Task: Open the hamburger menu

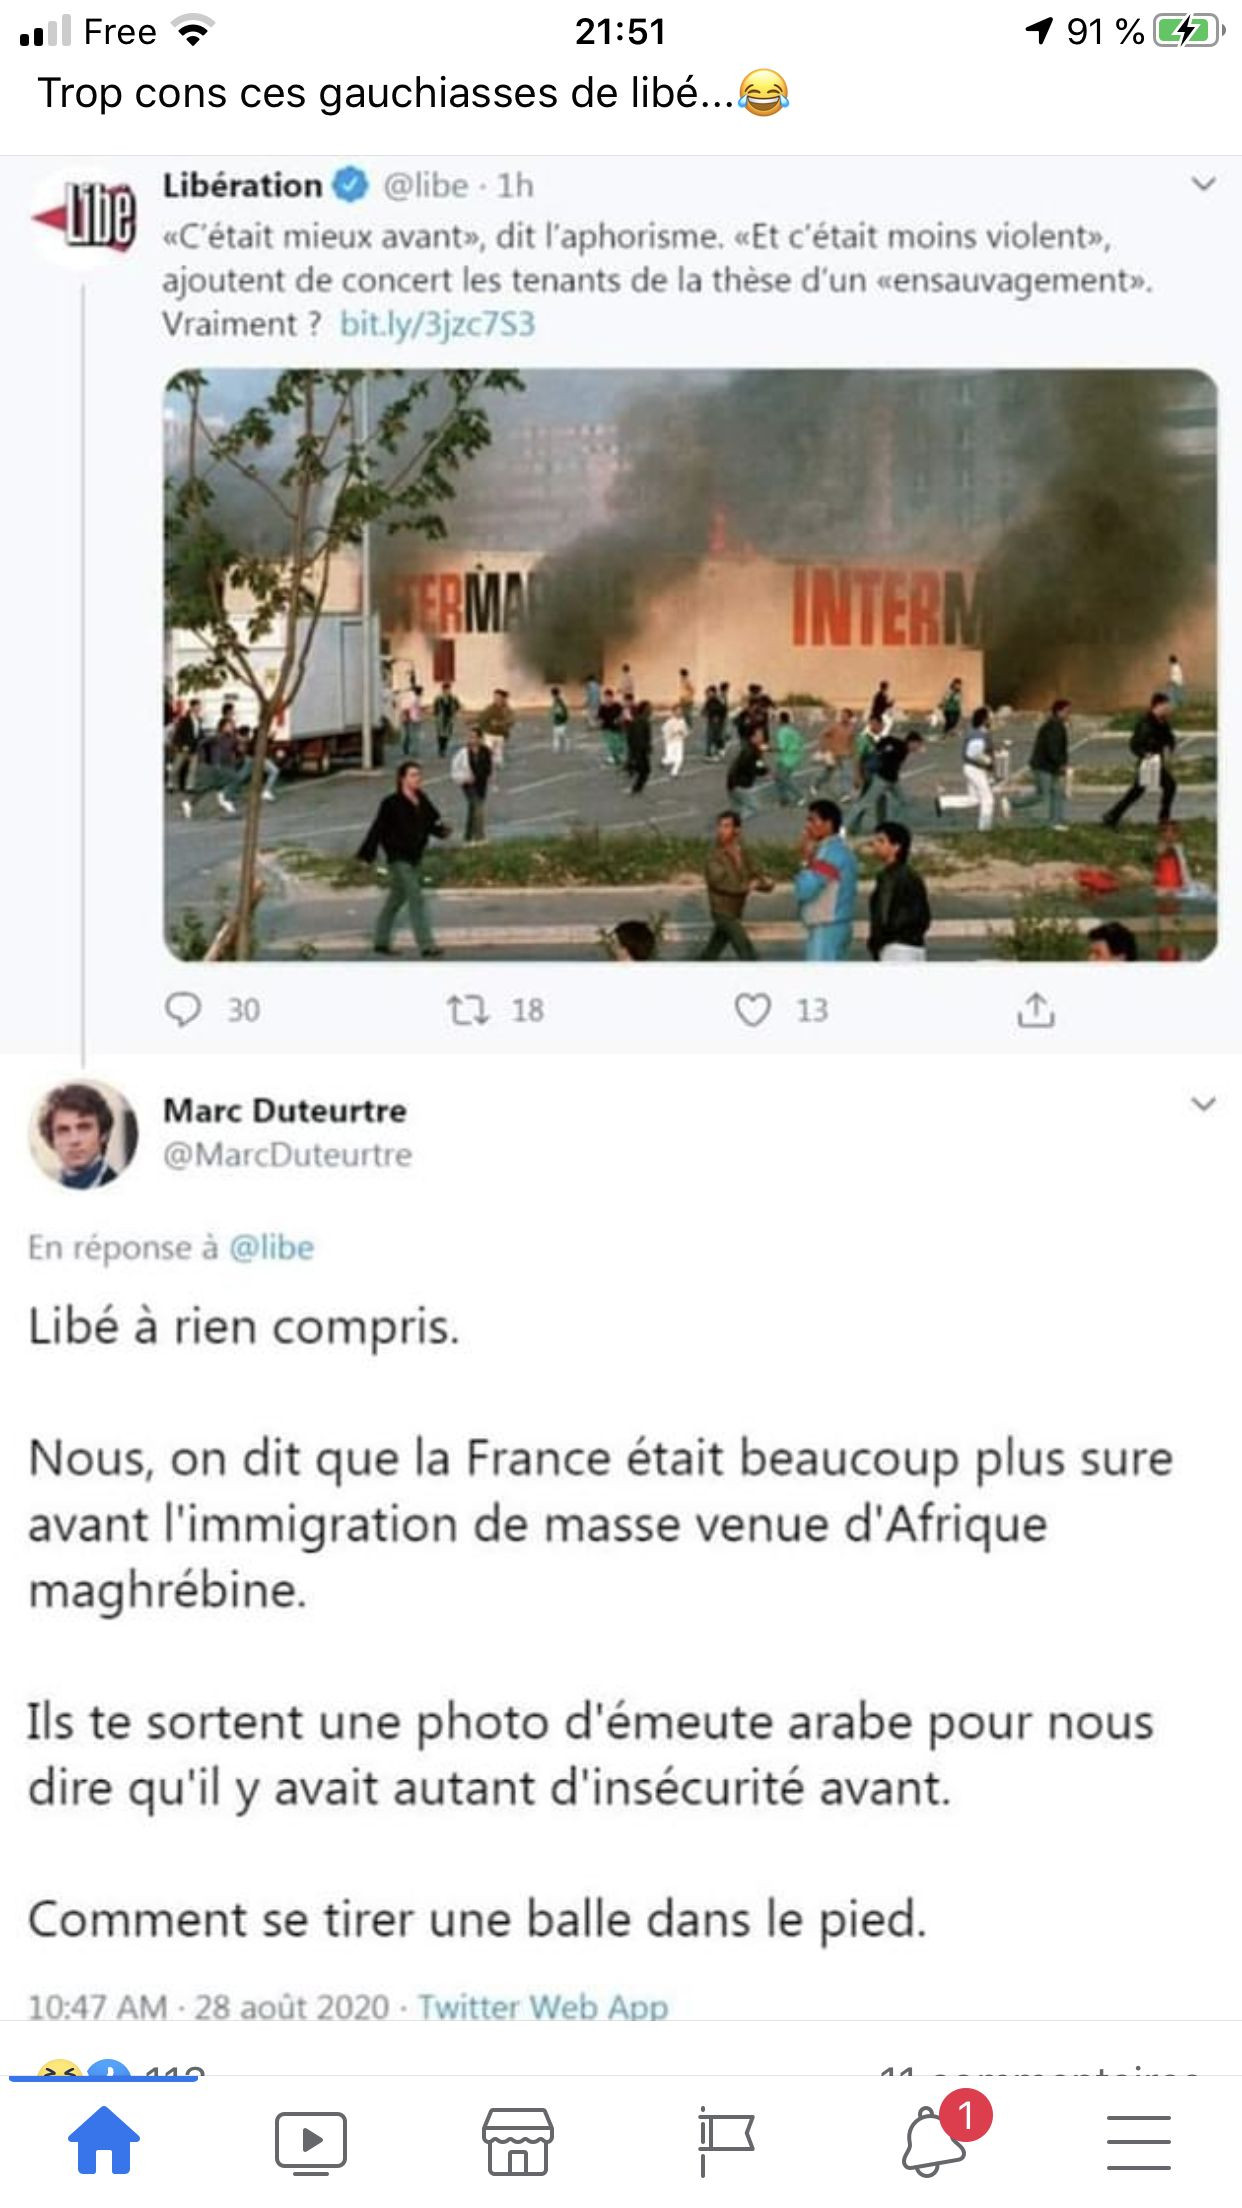Action: point(1138,2142)
